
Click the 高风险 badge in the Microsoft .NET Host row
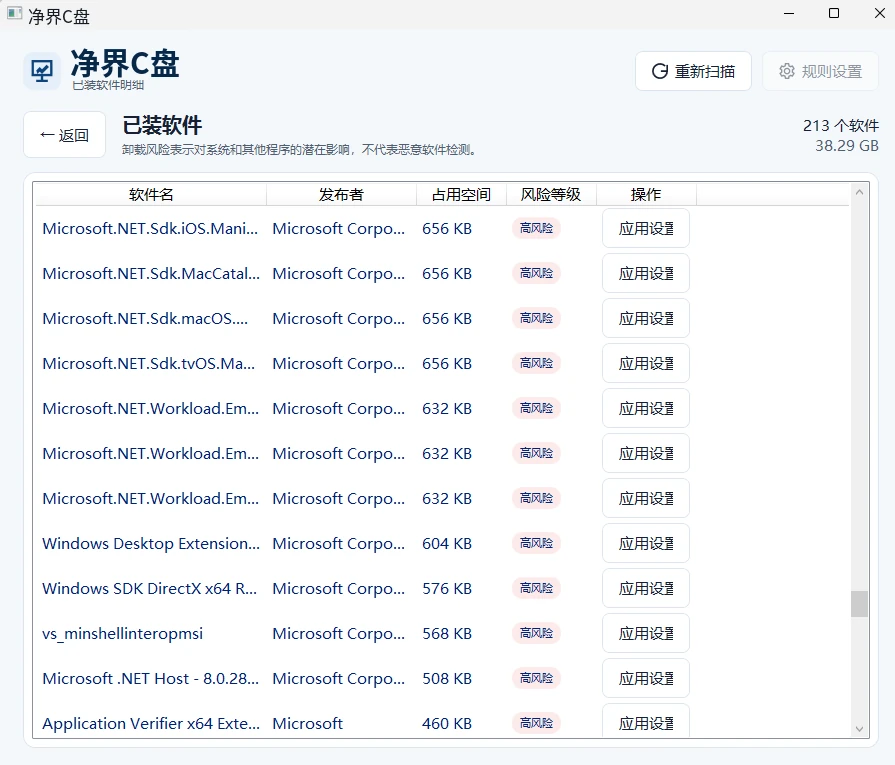pyautogui.click(x=537, y=678)
